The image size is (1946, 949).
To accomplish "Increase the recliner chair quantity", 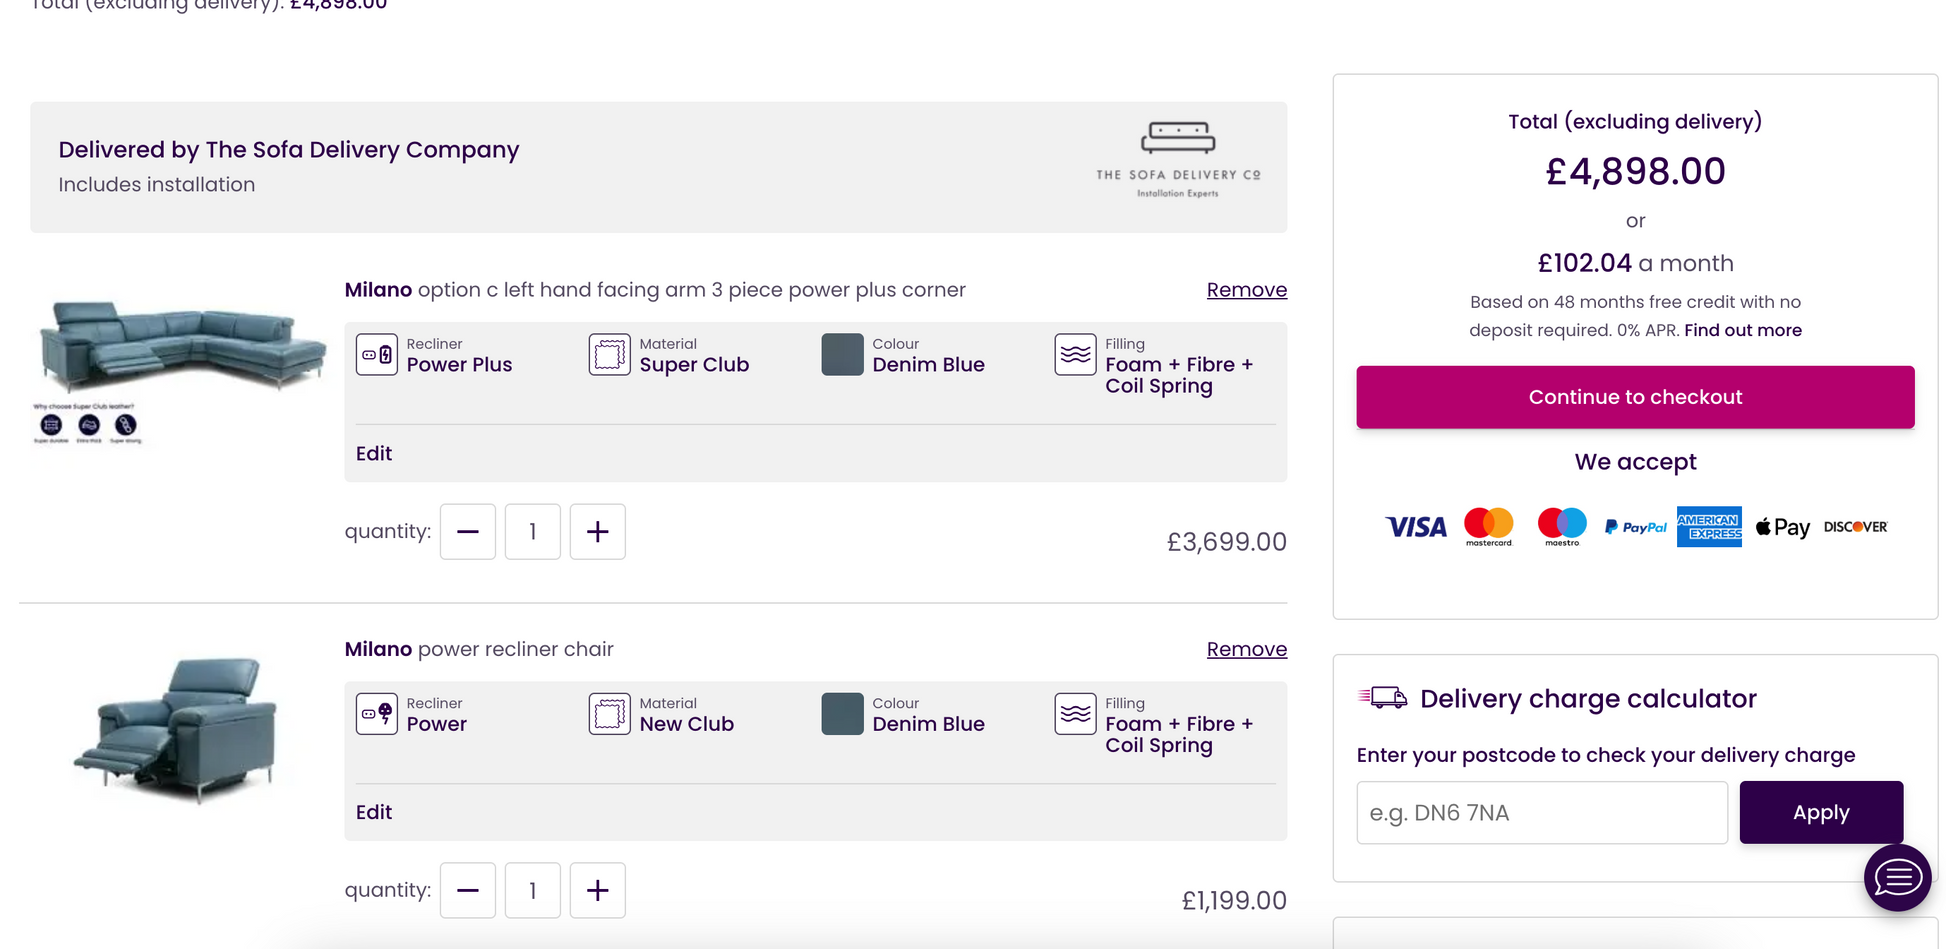I will [597, 891].
